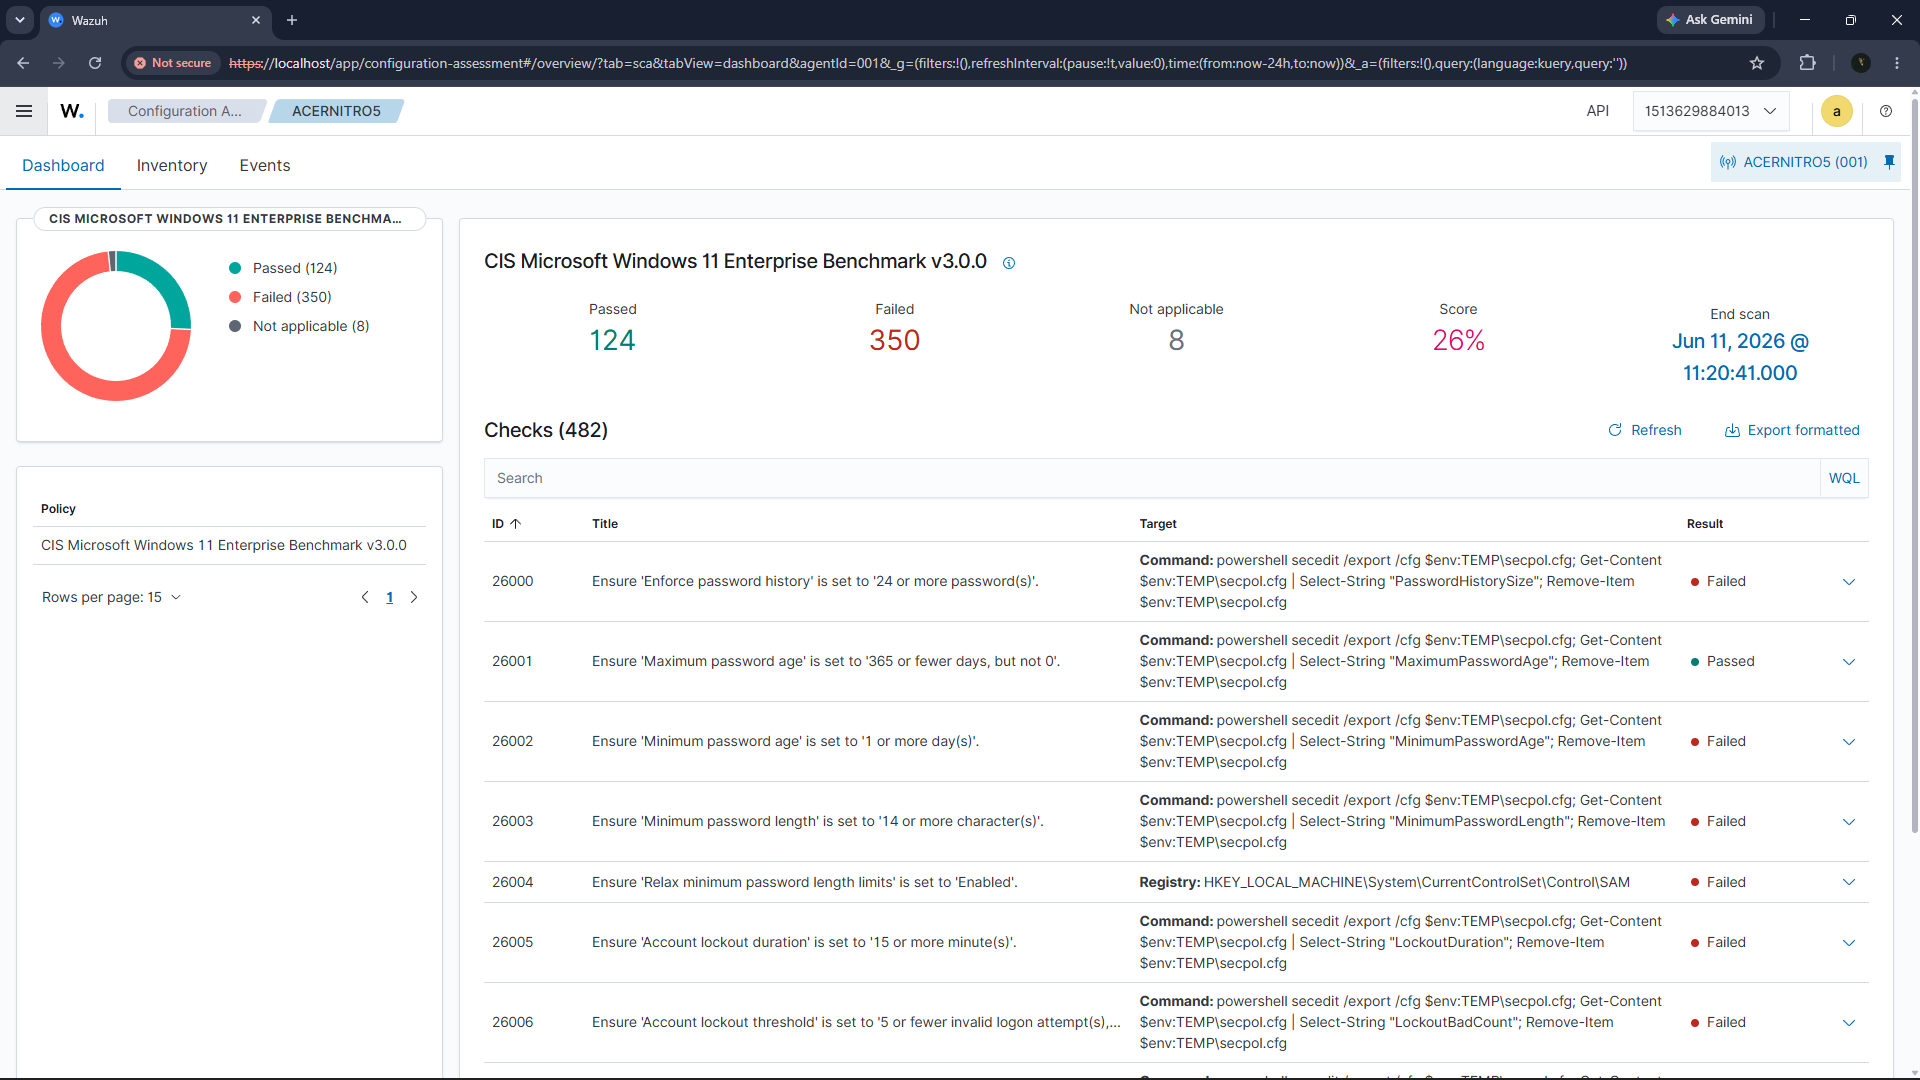Click Passed 124 count value
1920x1080 pixels.
point(612,341)
